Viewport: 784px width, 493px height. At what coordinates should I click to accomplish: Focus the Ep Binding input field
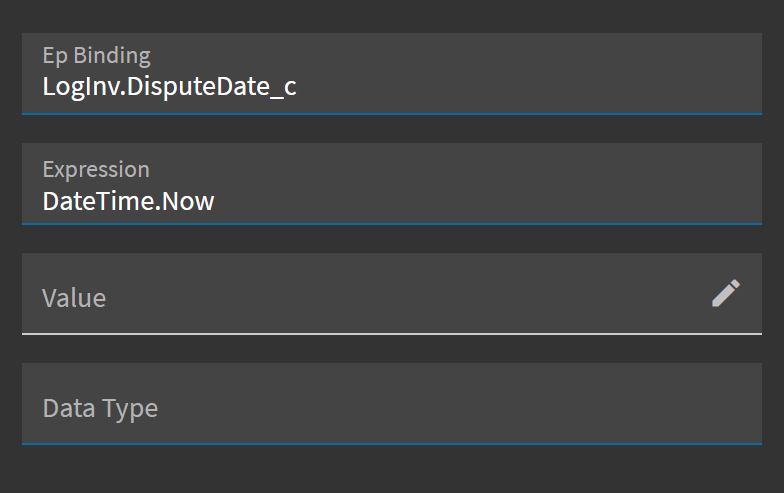(x=392, y=74)
